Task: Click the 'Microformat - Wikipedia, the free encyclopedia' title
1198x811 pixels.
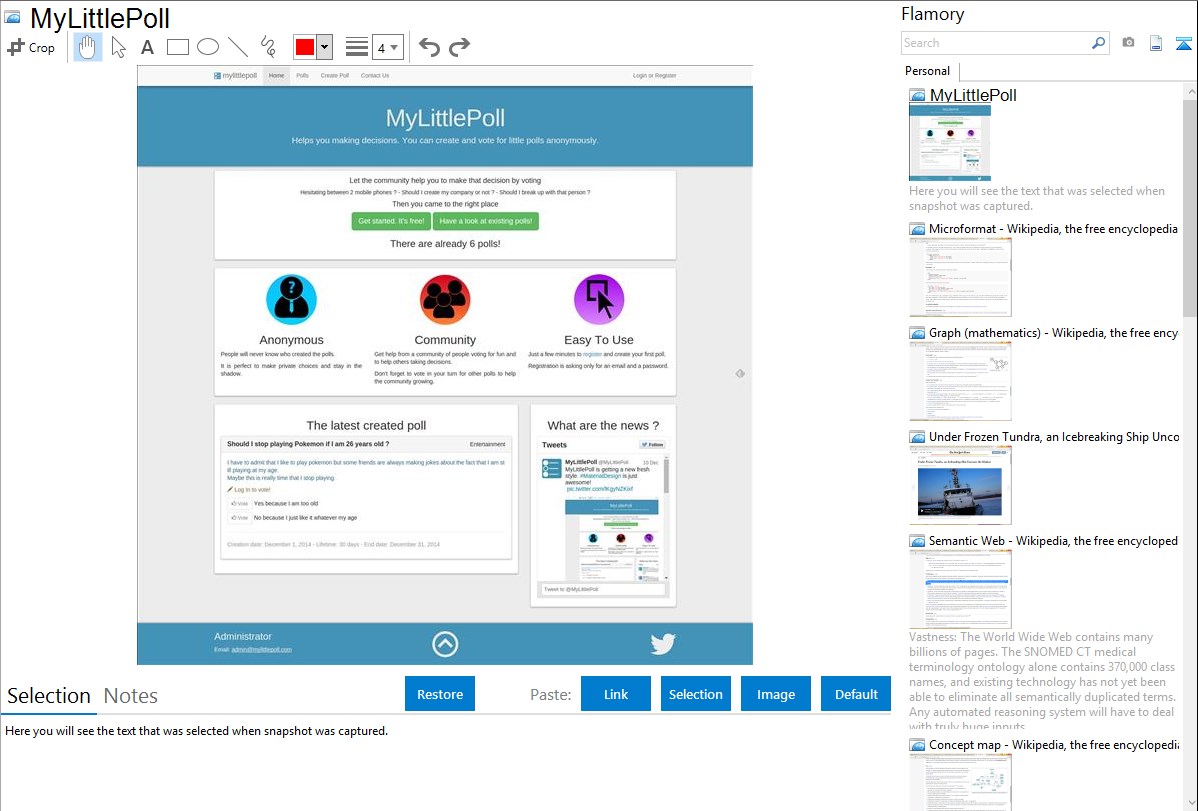Action: (1053, 229)
